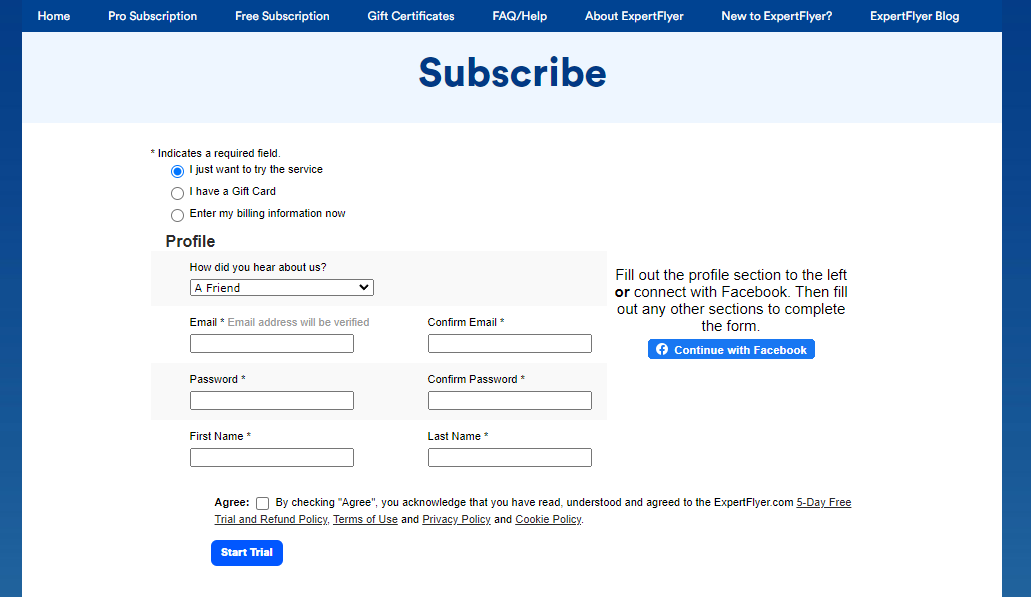
Task: Focus the Confirm Password field
Action: pos(510,400)
